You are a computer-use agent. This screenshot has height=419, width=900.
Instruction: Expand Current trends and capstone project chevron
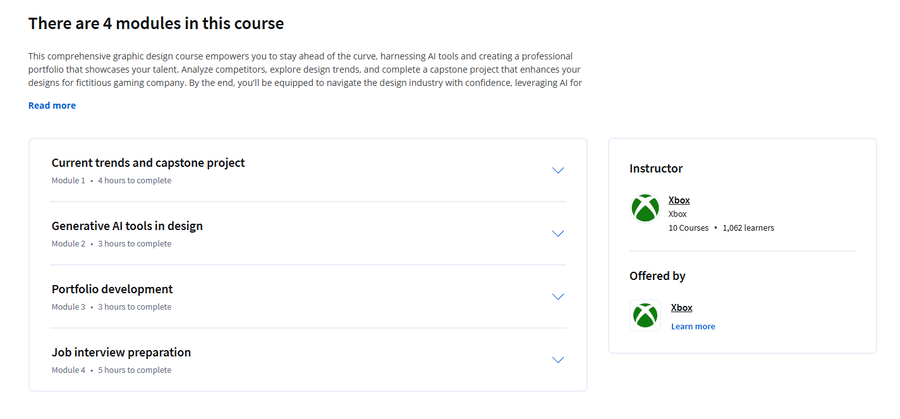[558, 170]
